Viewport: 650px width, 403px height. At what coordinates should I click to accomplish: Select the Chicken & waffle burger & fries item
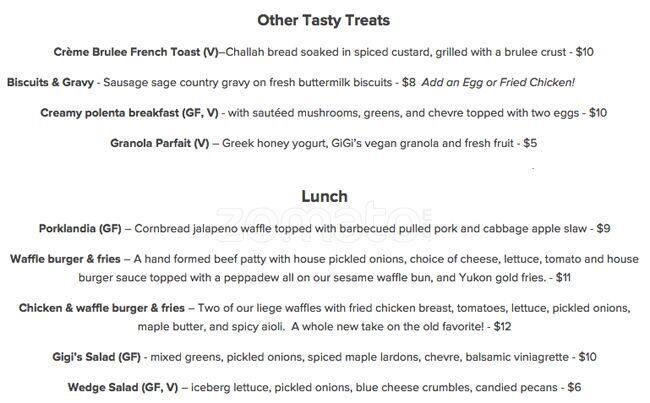pyautogui.click(x=101, y=308)
